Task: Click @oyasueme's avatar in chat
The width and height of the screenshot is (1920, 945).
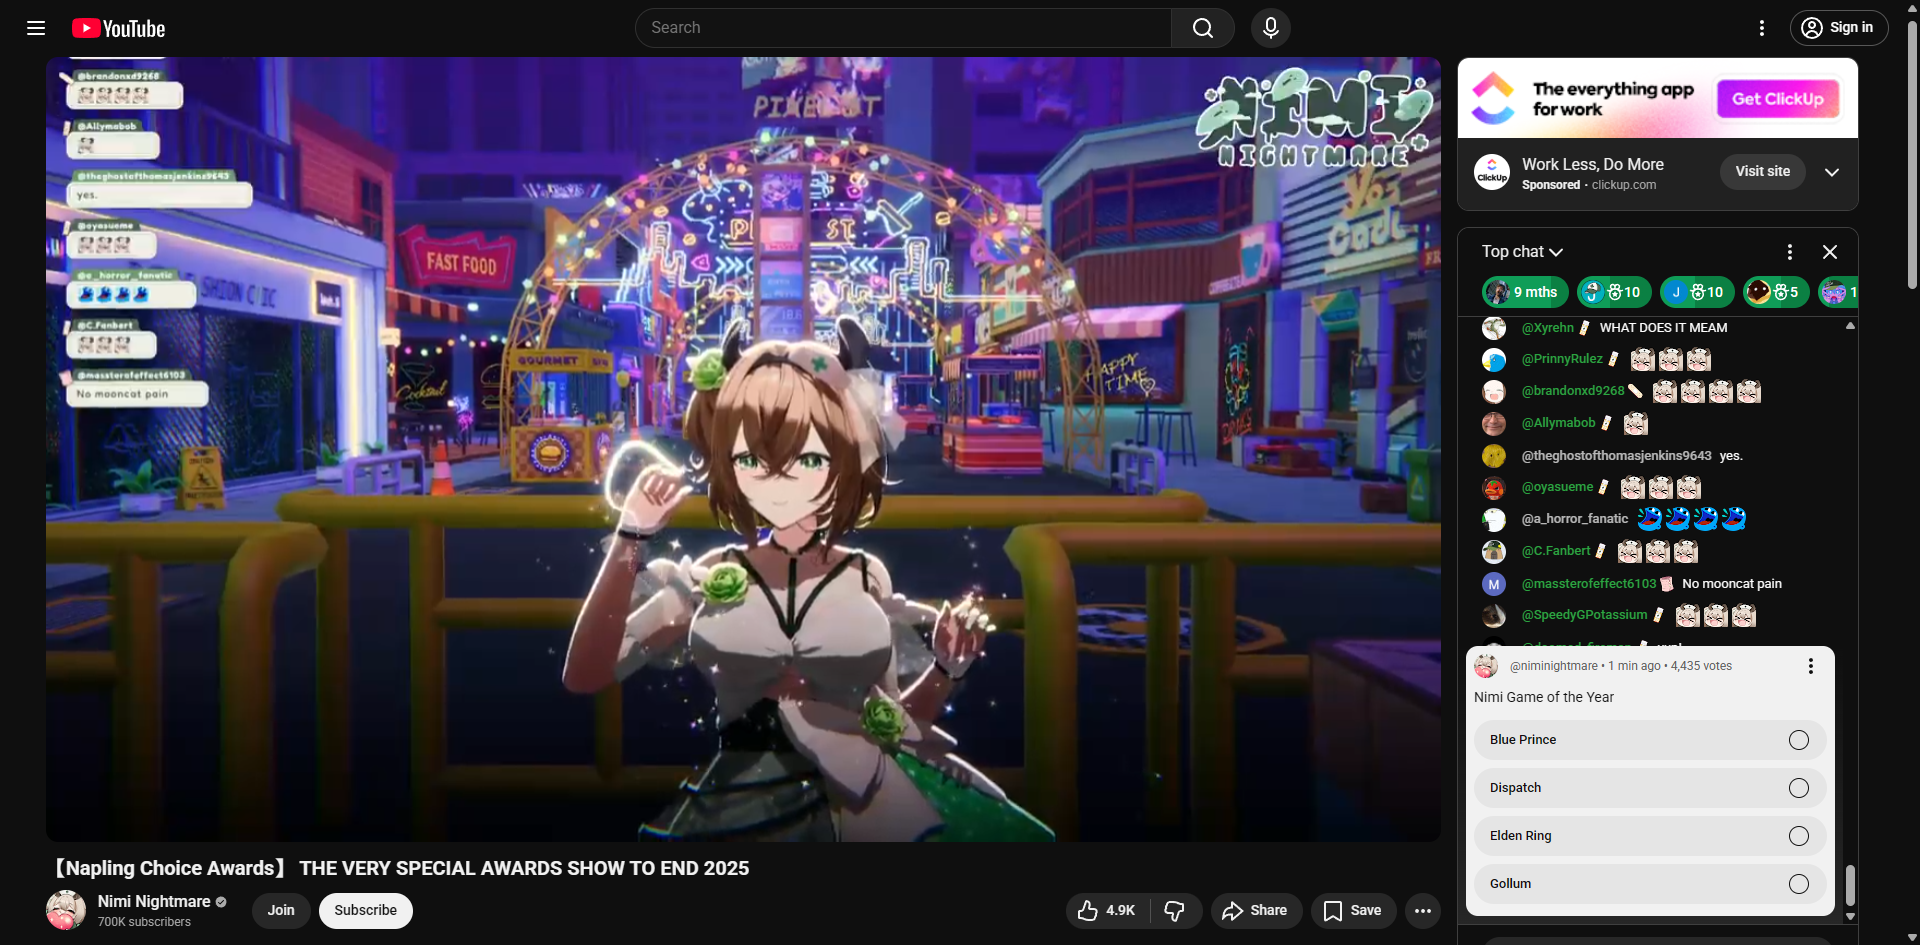Action: coord(1494,488)
